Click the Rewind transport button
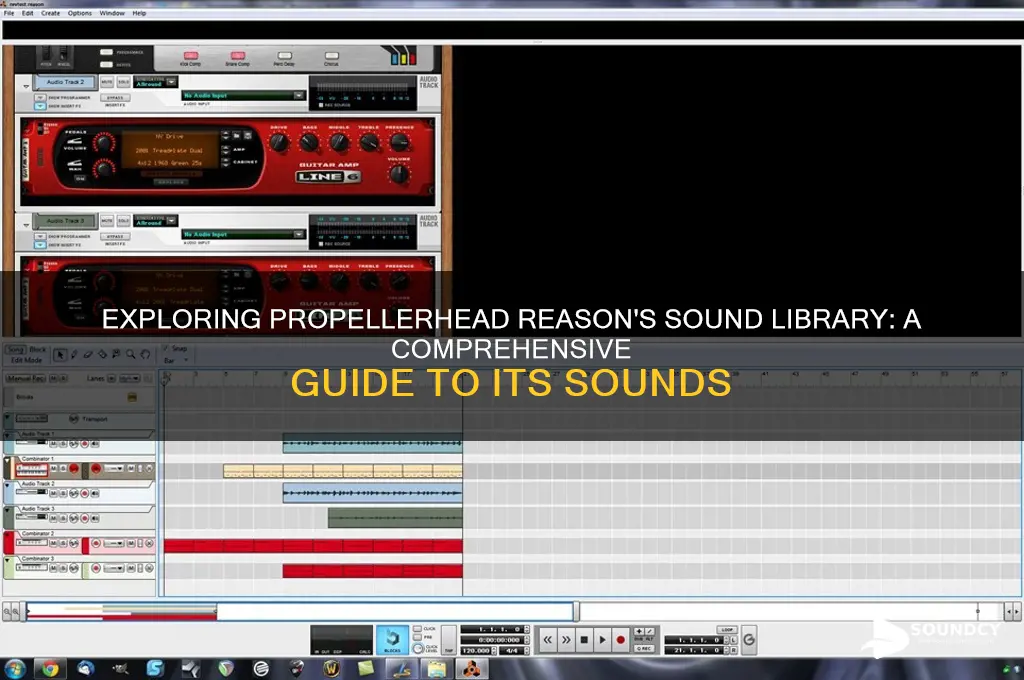 pos(547,640)
